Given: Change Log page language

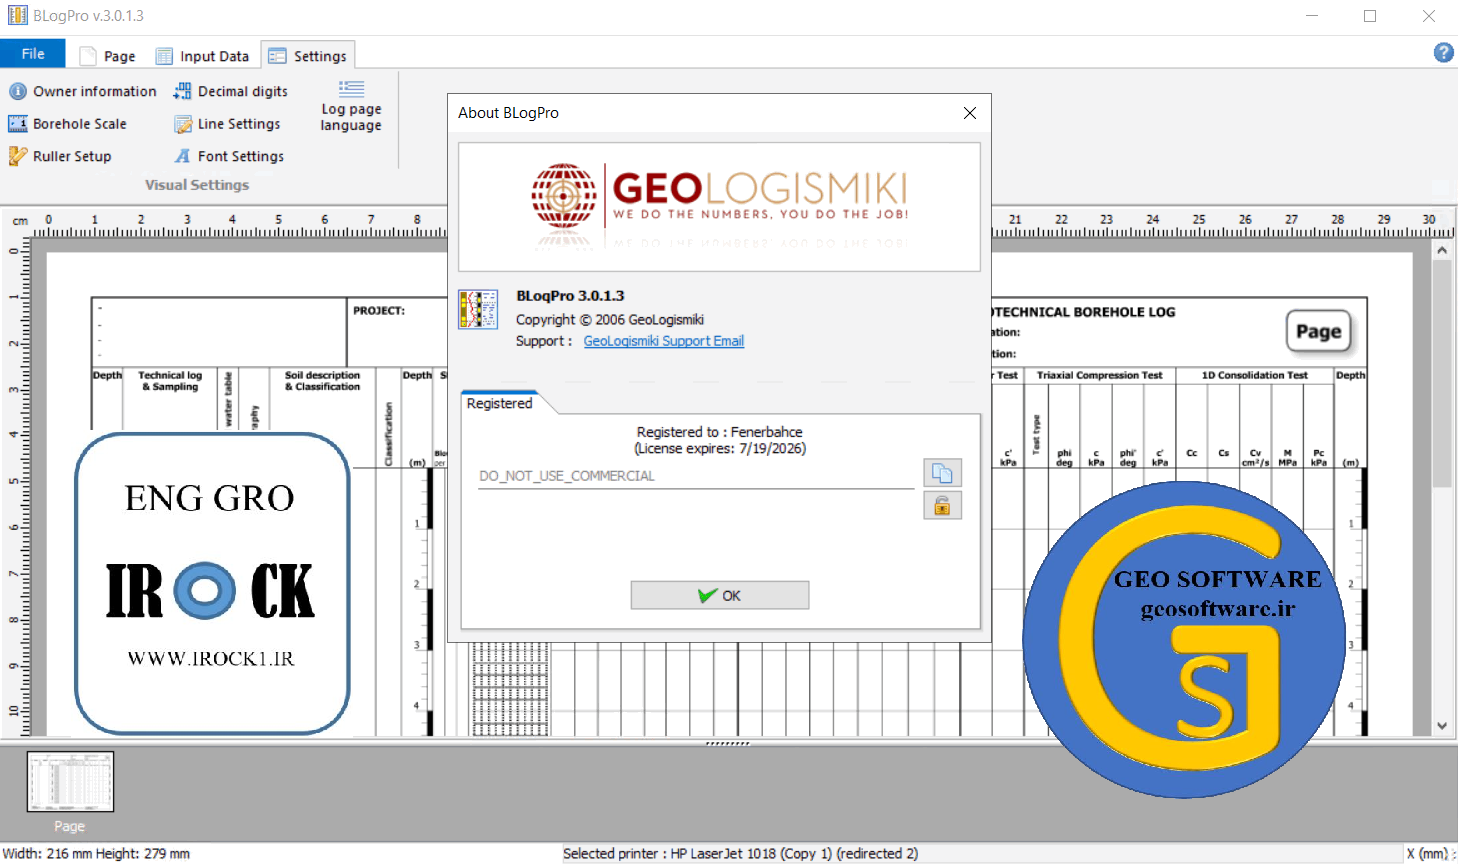Looking at the screenshot, I should (x=351, y=106).
